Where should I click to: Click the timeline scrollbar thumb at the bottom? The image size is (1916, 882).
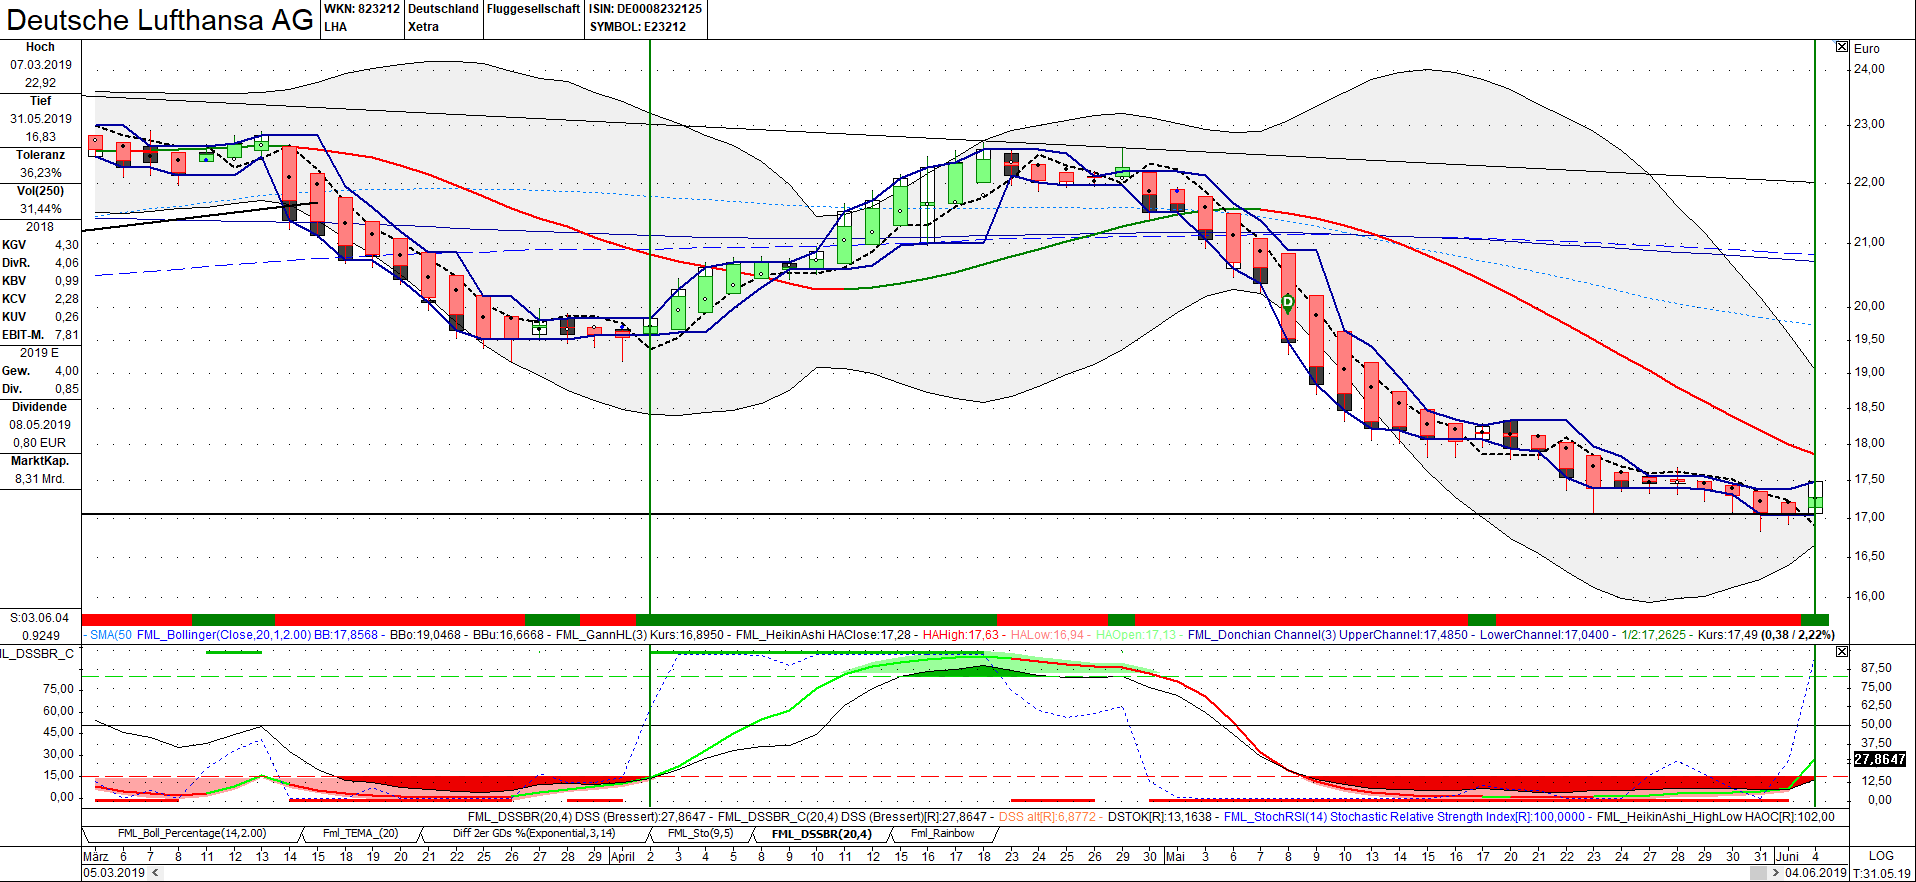(1758, 872)
